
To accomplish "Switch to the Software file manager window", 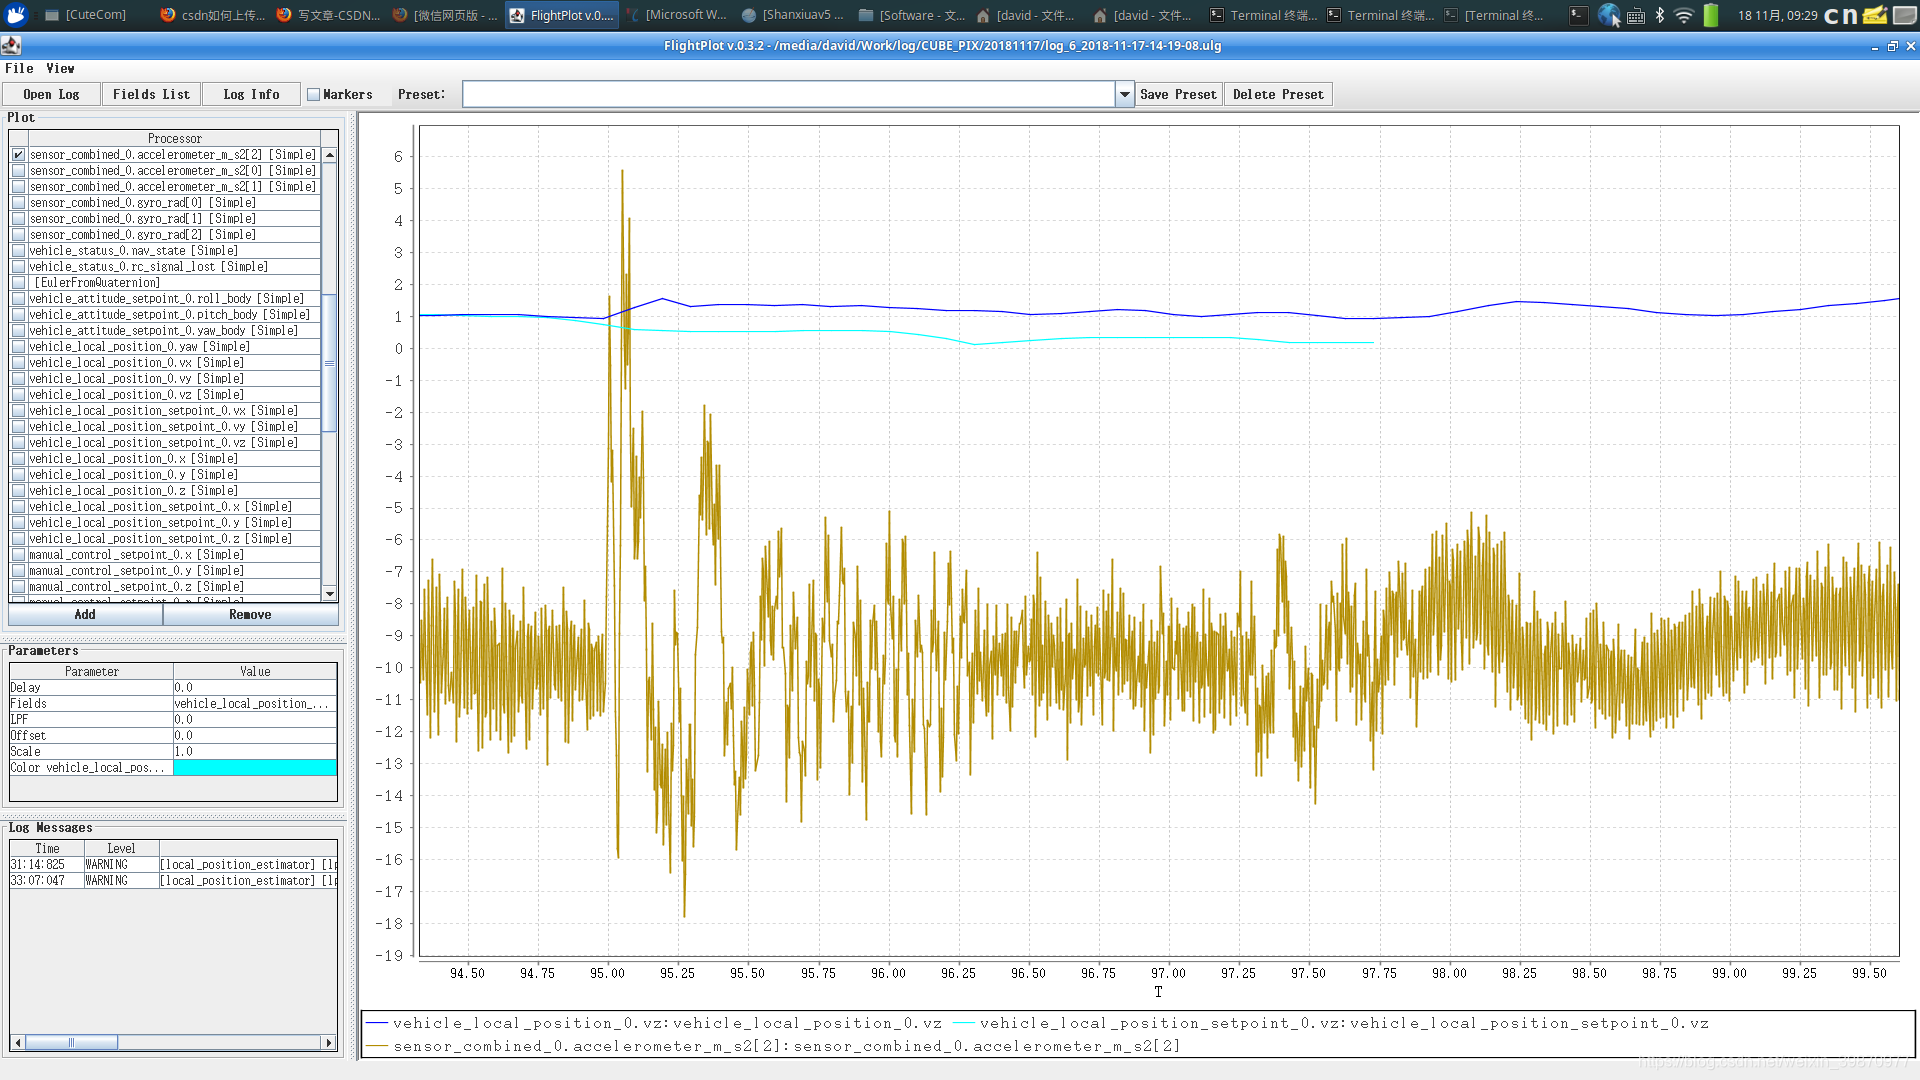I will [912, 15].
